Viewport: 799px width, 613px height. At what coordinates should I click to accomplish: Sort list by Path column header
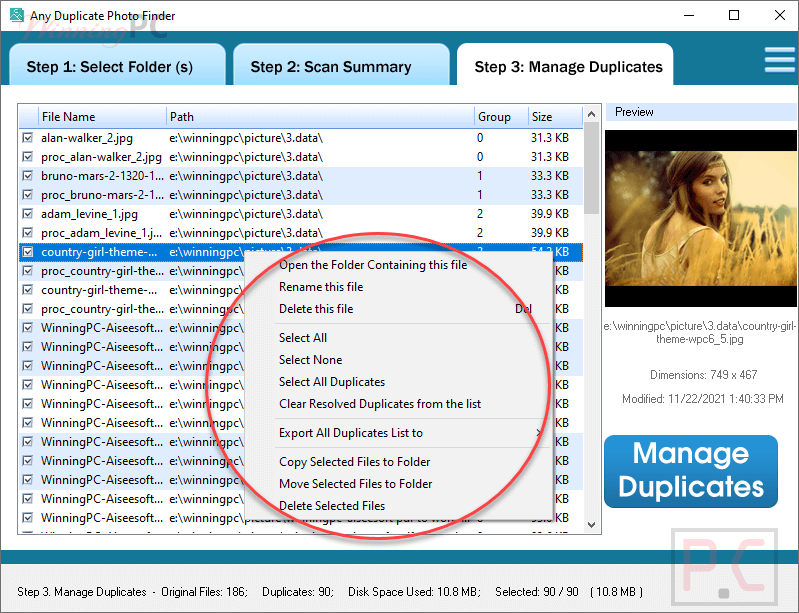point(320,117)
